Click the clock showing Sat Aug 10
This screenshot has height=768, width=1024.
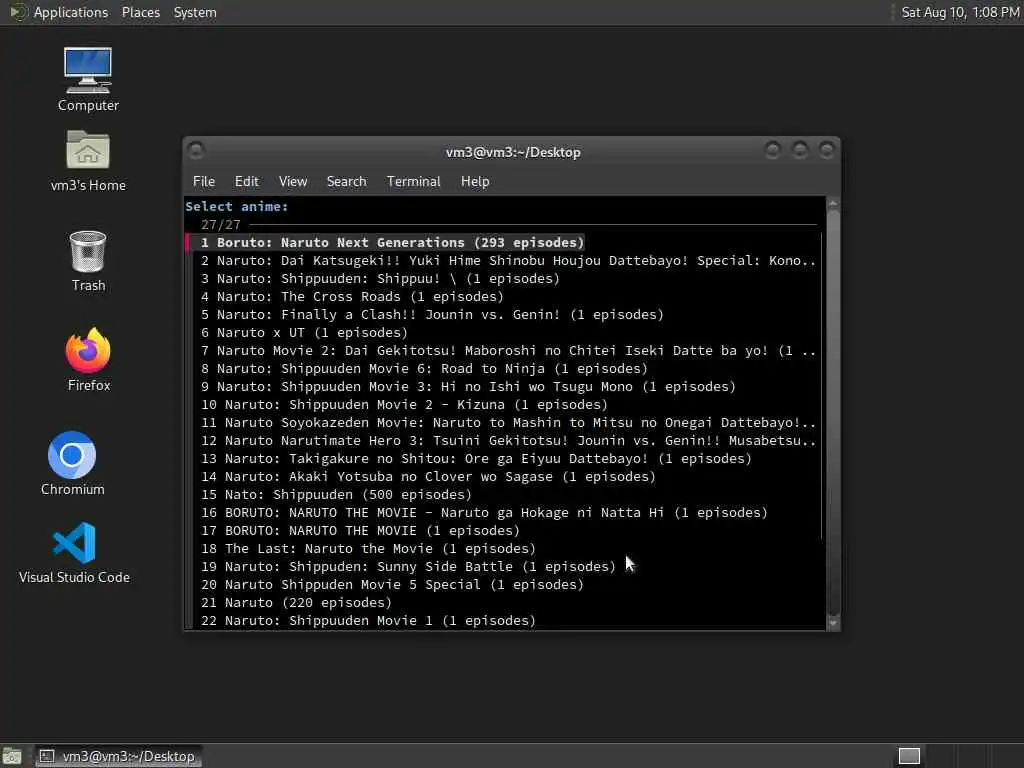(x=960, y=12)
